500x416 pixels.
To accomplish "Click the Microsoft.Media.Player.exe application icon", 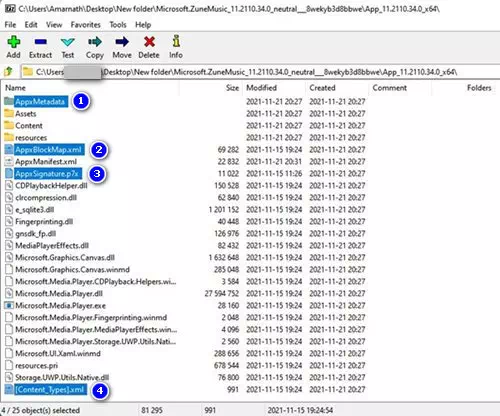I will point(9,306).
